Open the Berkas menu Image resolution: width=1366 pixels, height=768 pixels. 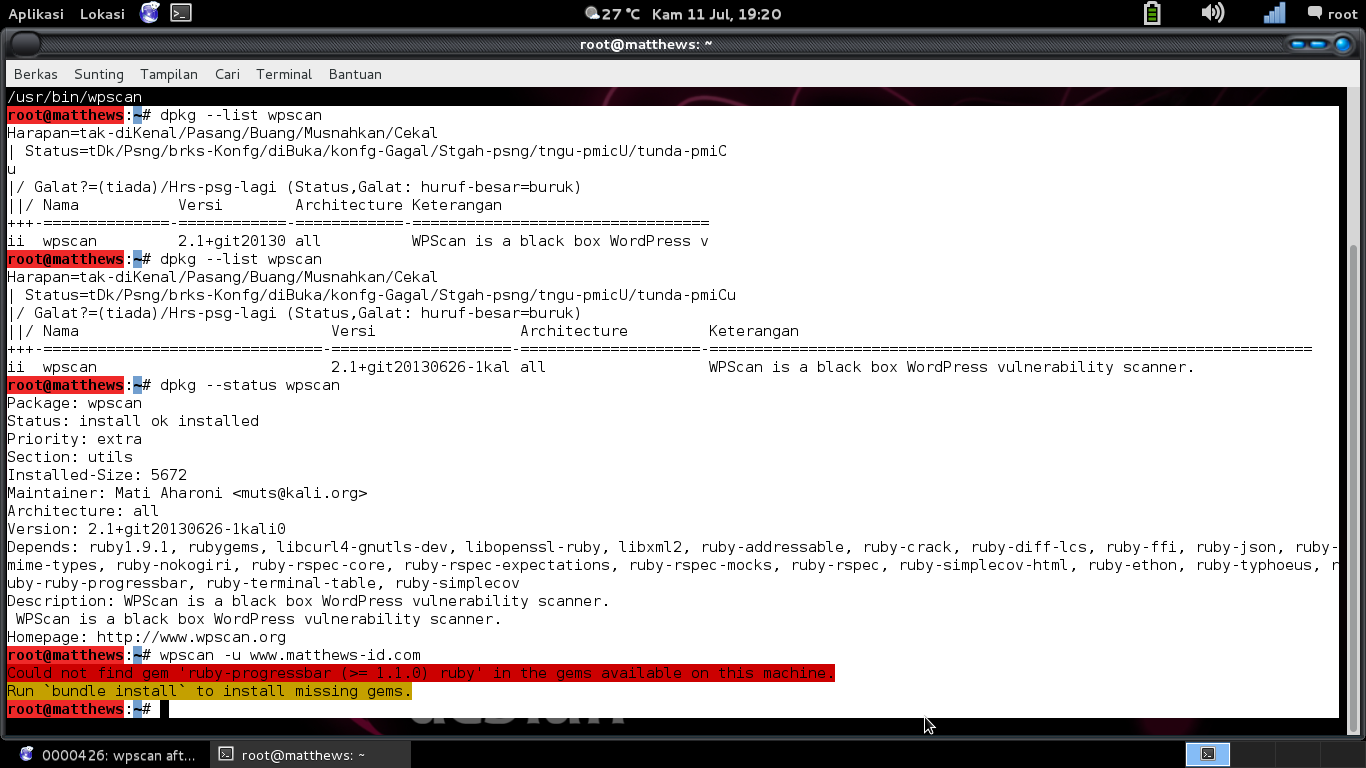pyautogui.click(x=35, y=74)
